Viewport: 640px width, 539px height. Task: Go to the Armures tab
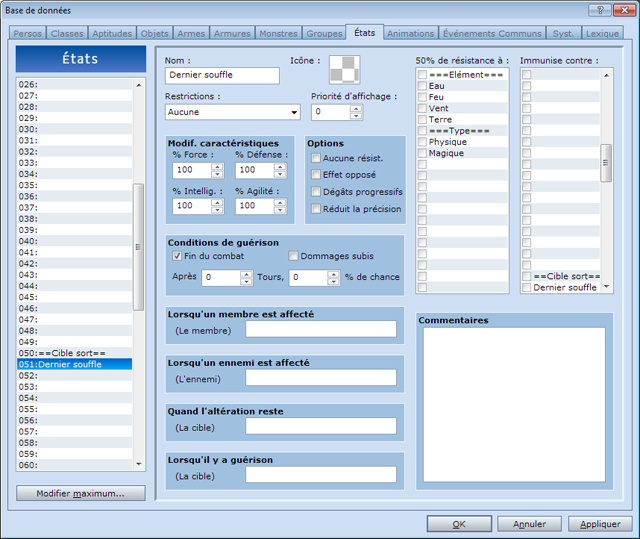pos(232,33)
